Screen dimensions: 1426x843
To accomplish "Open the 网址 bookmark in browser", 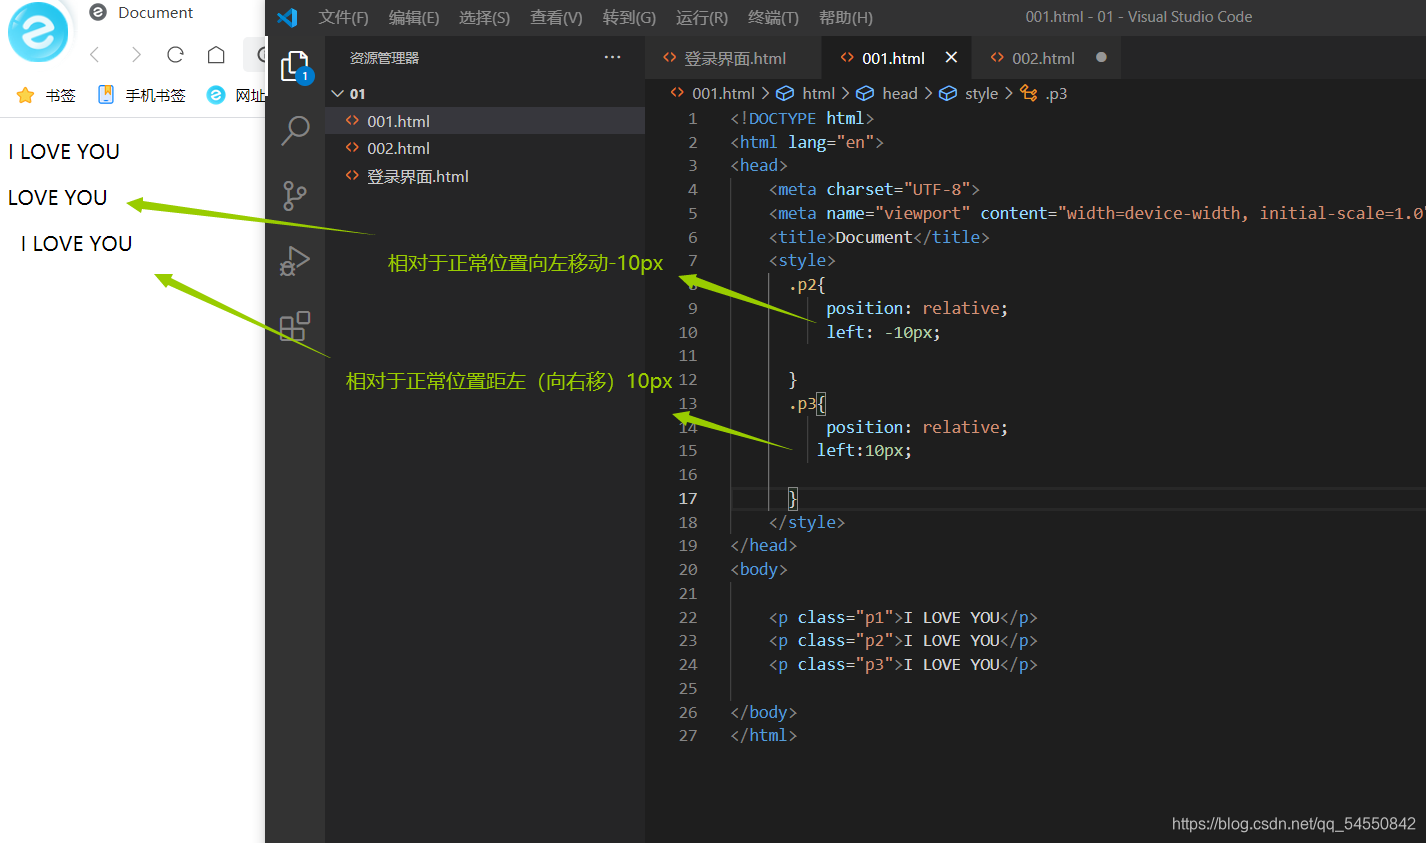I will click(x=236, y=95).
